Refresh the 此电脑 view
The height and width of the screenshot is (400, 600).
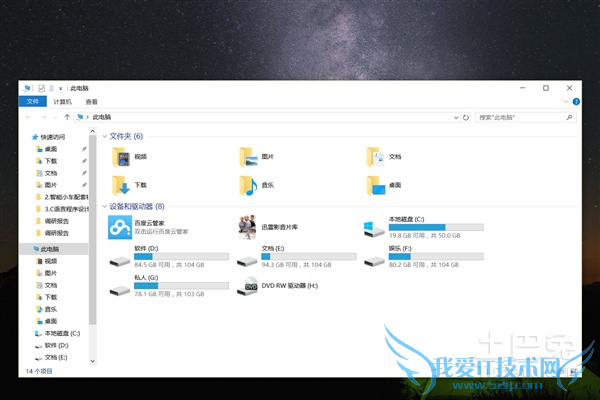[x=466, y=118]
